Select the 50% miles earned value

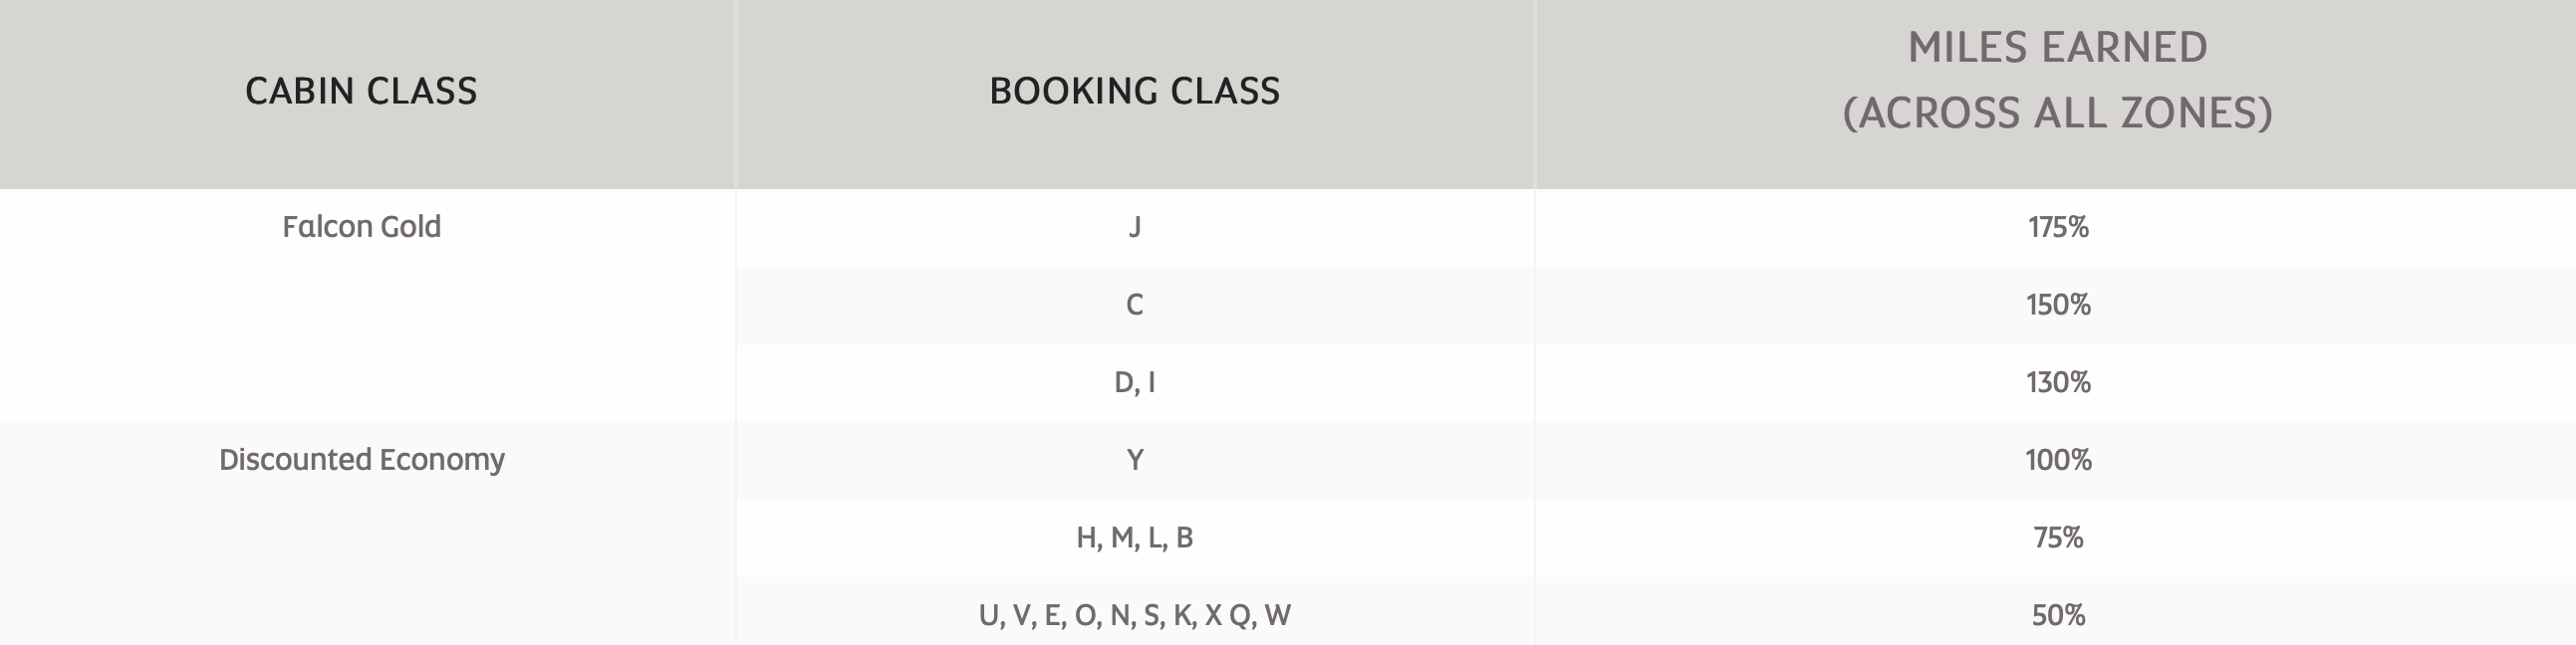2058,615
